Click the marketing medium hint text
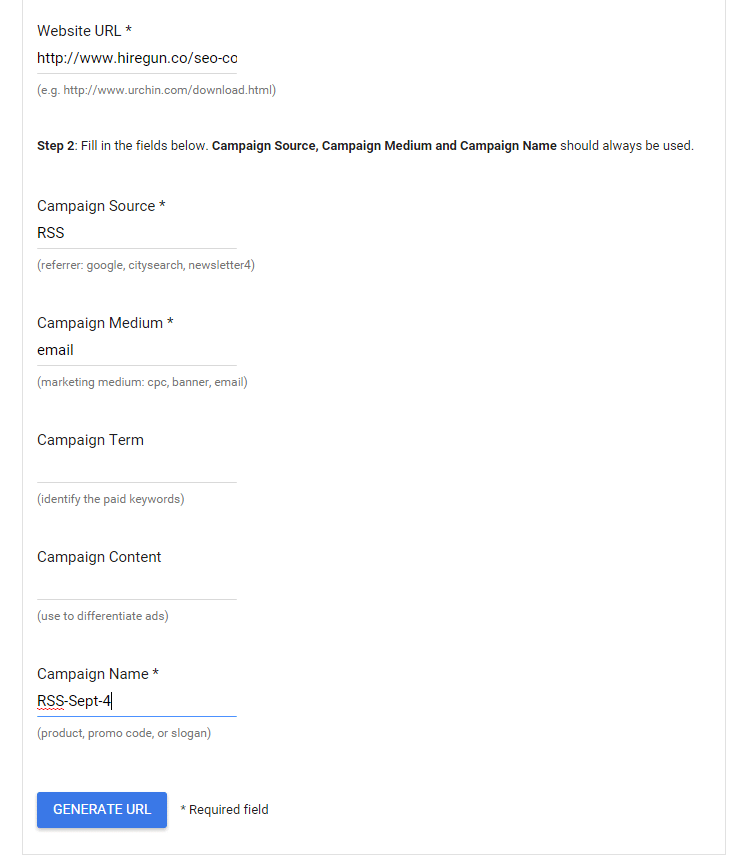The height and width of the screenshot is (864, 738). pos(142,382)
